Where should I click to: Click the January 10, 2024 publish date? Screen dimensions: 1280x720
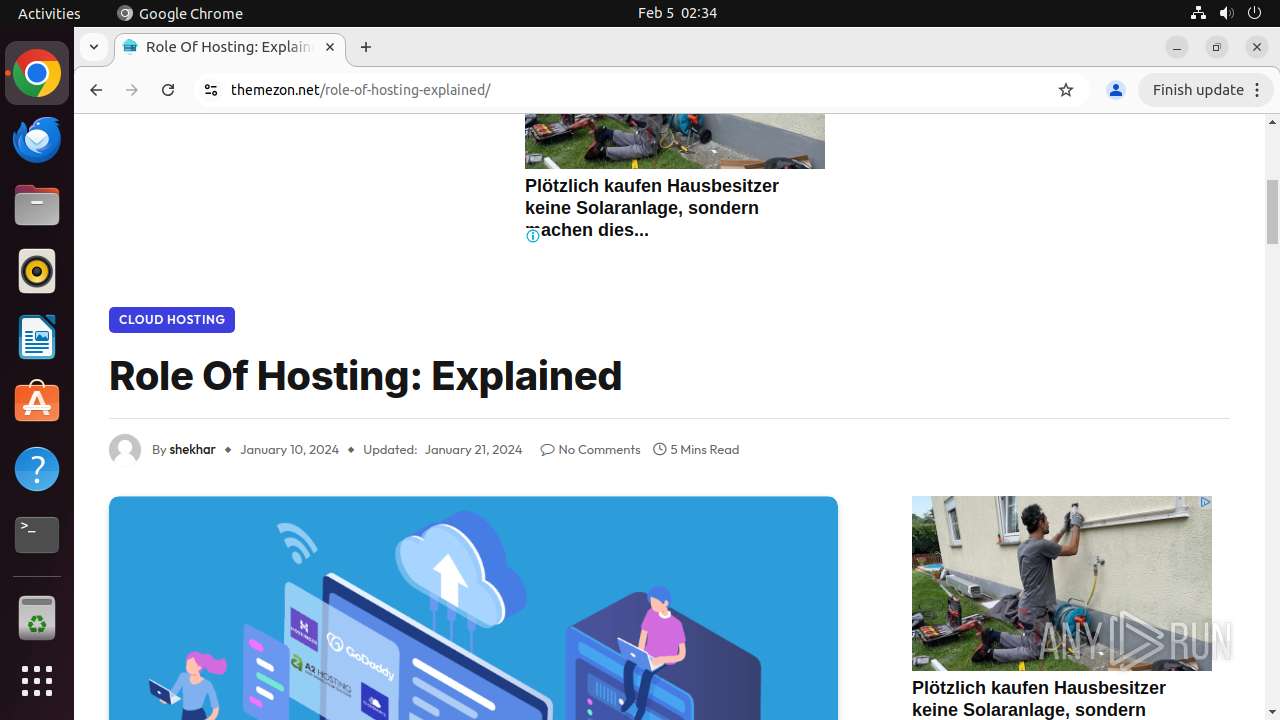click(289, 450)
